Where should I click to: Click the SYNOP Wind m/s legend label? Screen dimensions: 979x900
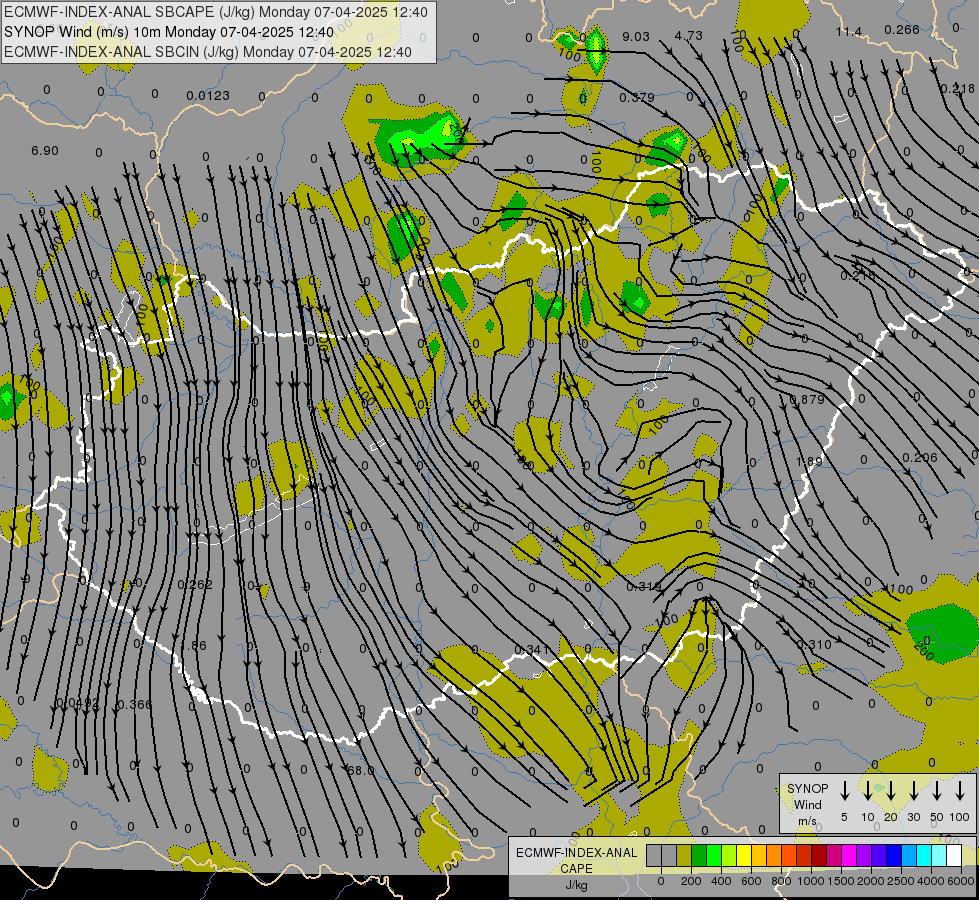807,804
